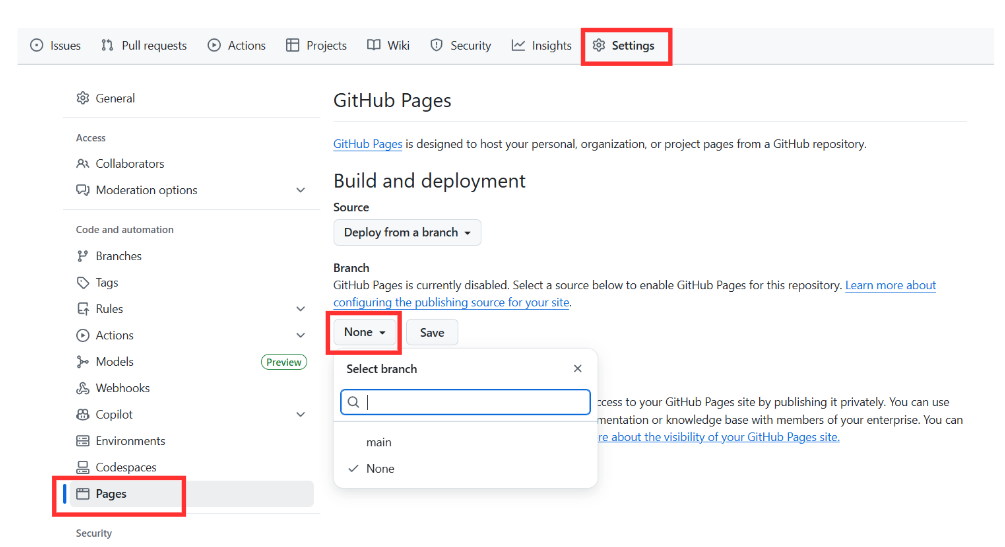Click the Collaborators people icon
Screen dimensions: 1005x547
[x=83, y=164]
